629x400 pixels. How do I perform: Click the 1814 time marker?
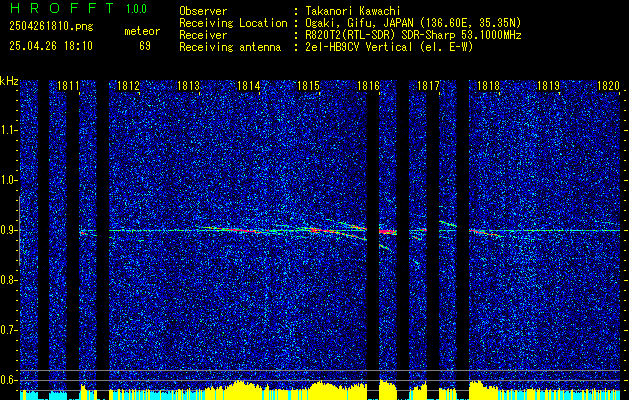pyautogui.click(x=248, y=86)
